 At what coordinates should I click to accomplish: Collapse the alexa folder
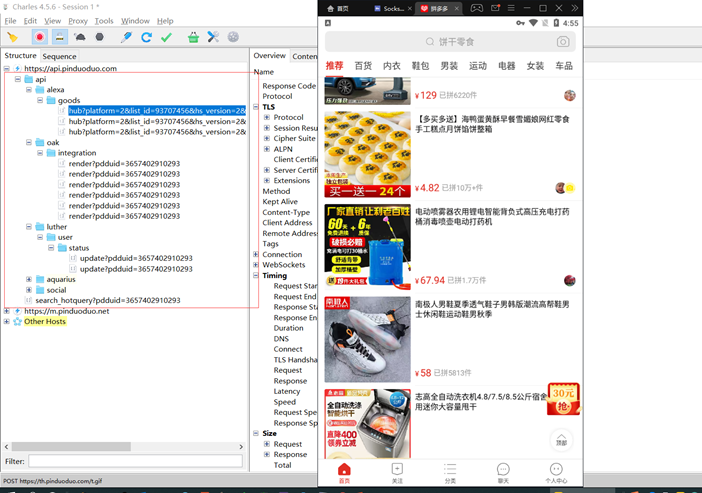coord(29,90)
